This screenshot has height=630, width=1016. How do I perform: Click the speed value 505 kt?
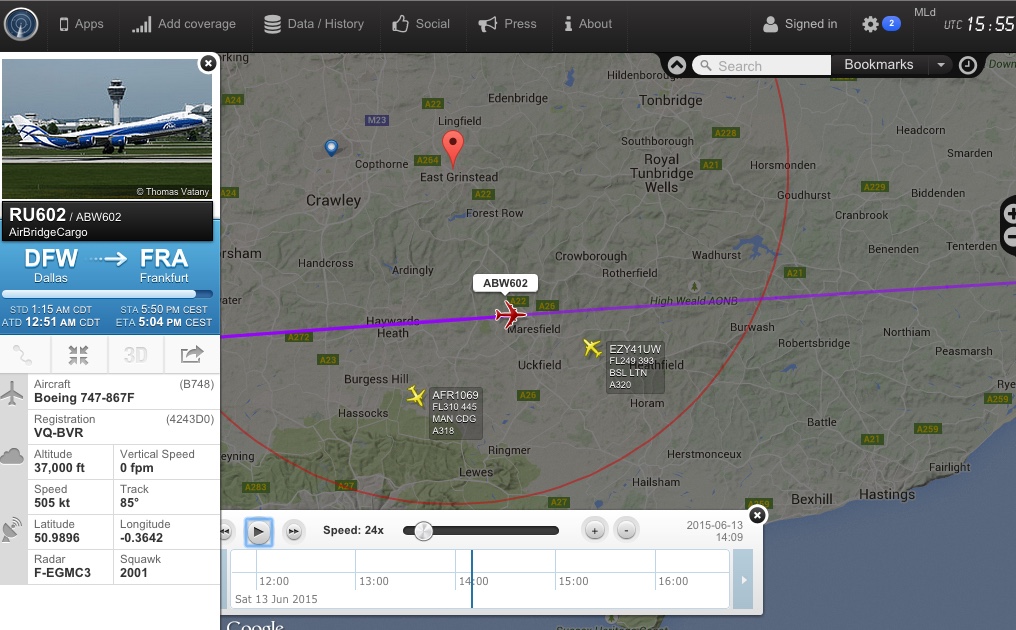[52, 503]
